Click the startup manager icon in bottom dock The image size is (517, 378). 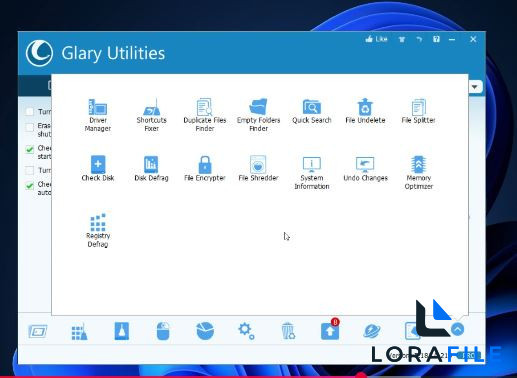point(38,331)
